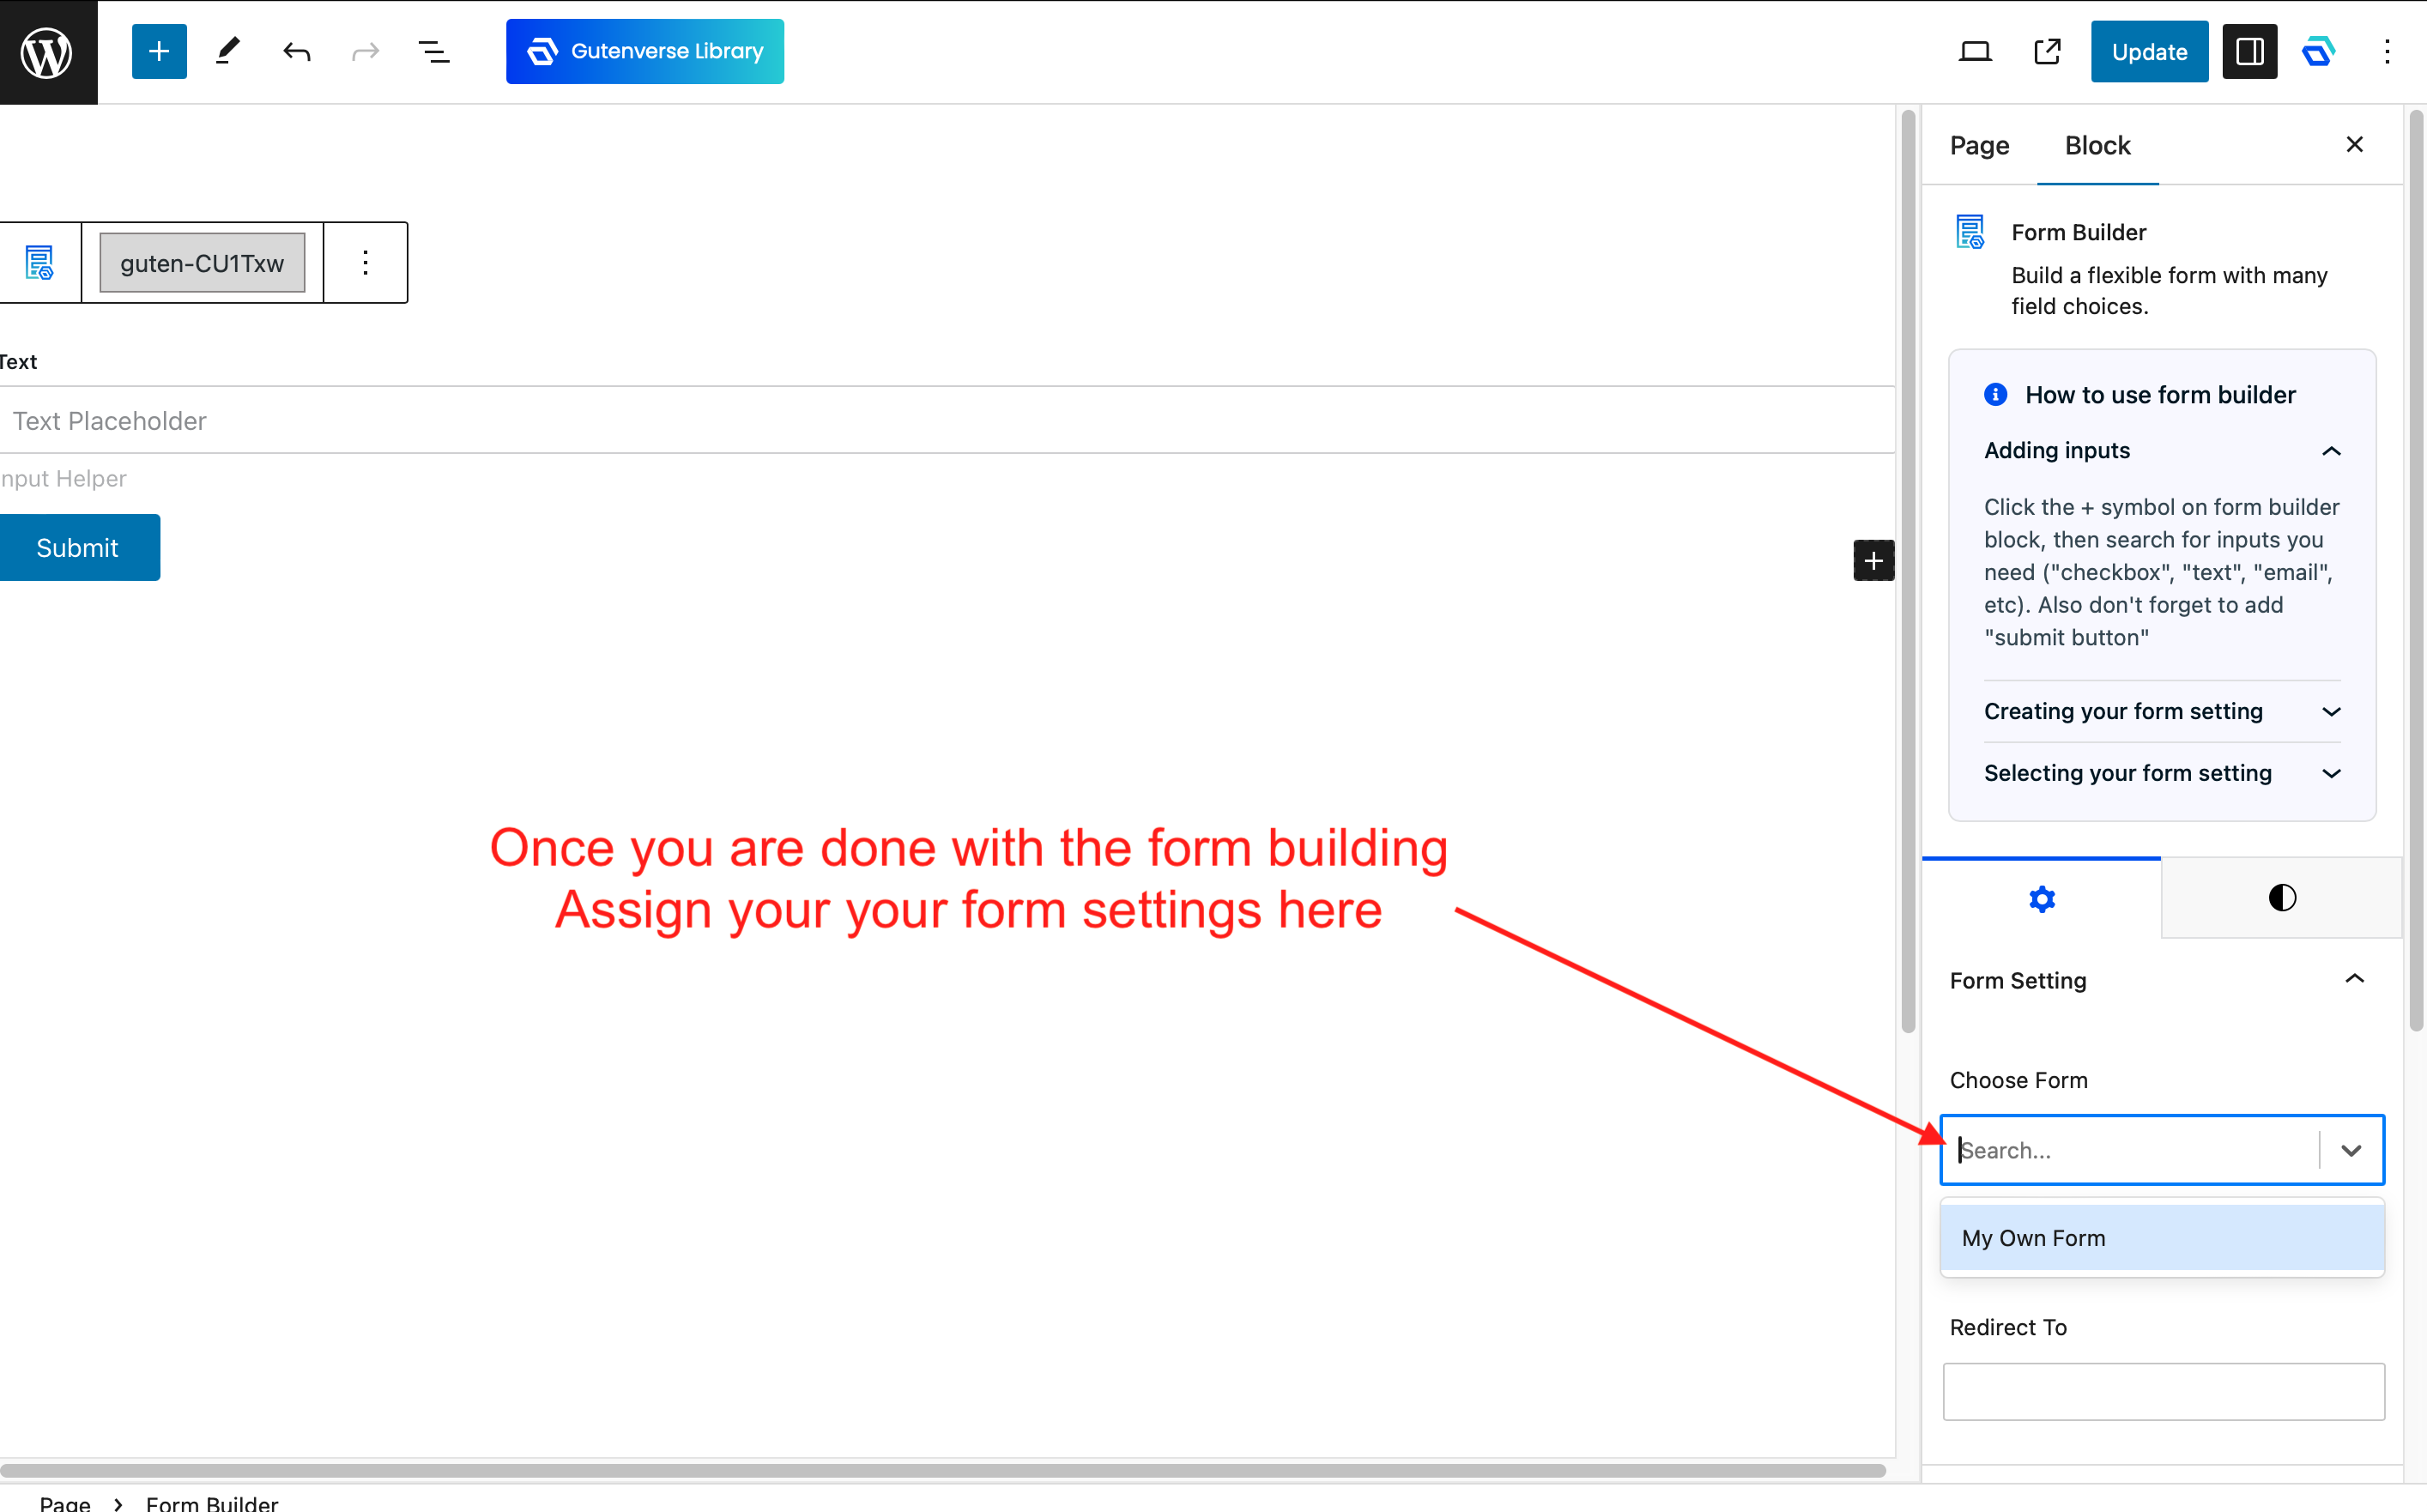This screenshot has width=2427, height=1512.
Task: Toggle the Settings sidebar panel button
Action: (x=2249, y=52)
